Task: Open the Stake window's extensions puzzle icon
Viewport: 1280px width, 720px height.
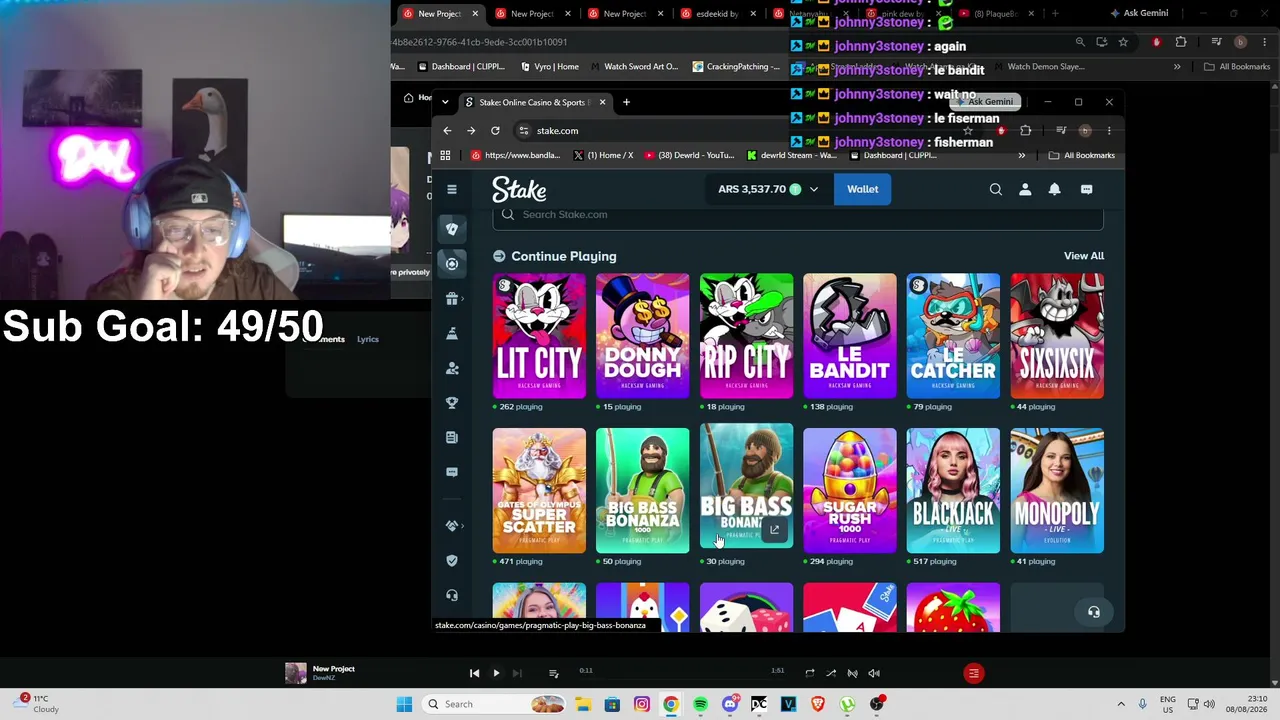Action: point(1025,131)
